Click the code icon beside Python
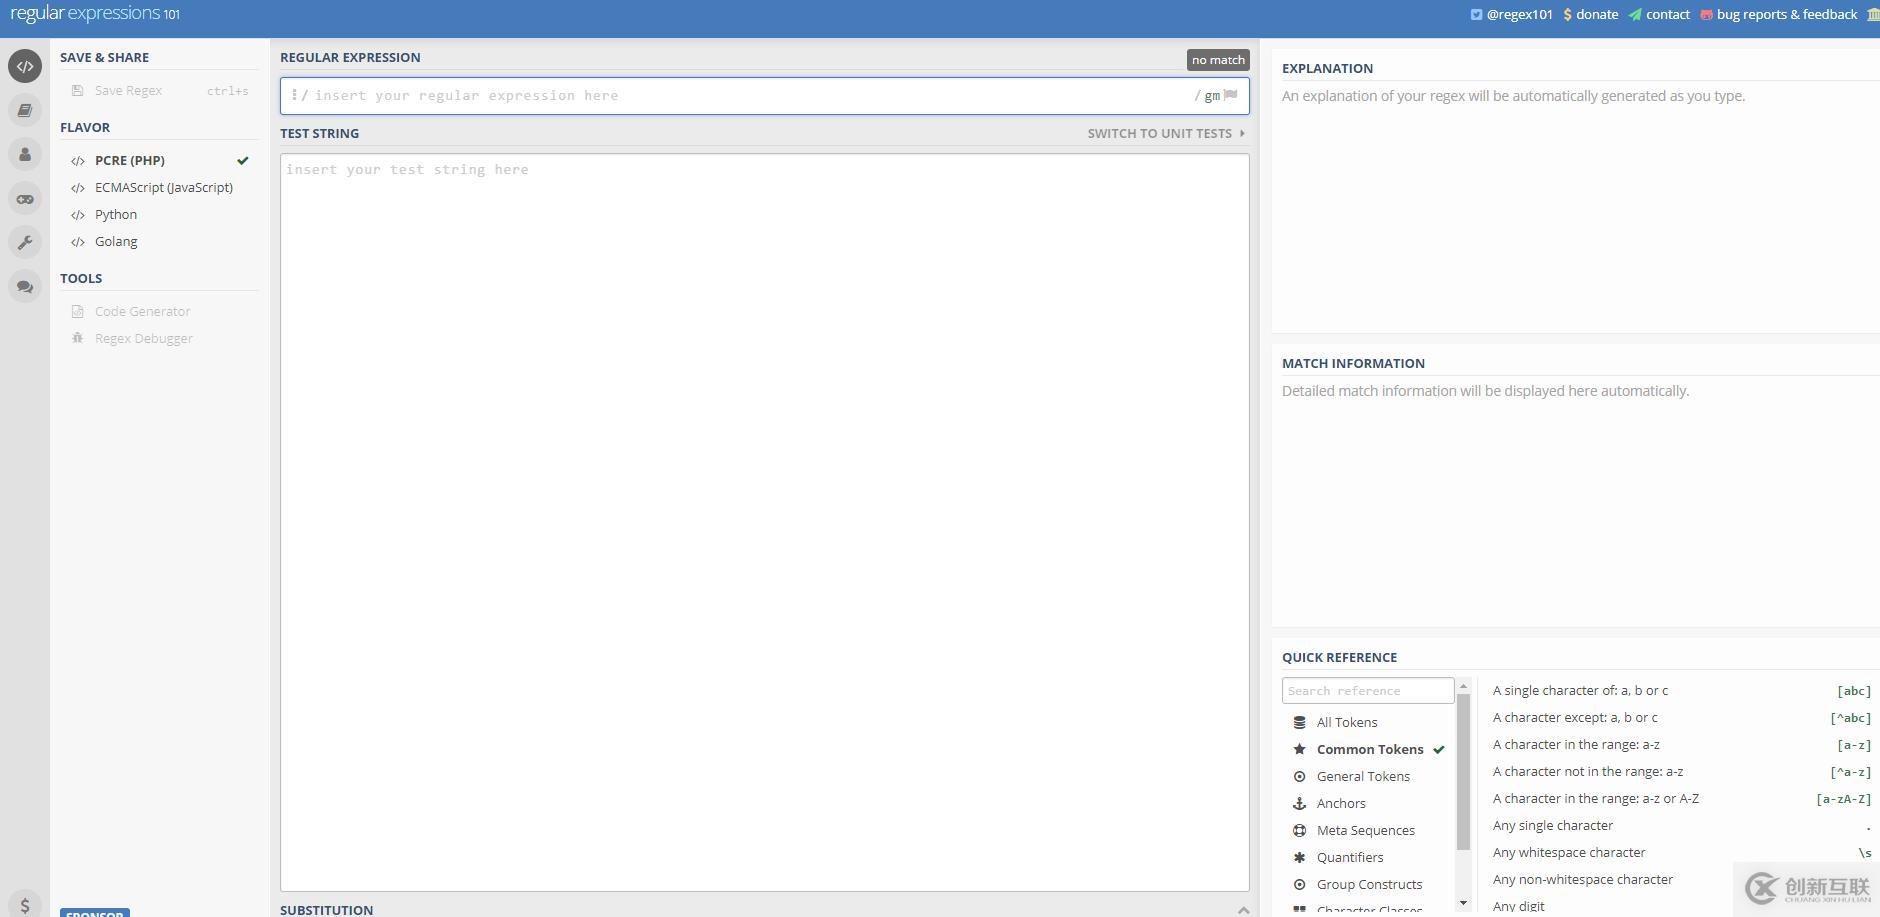Viewport: 1880px width, 917px height. tap(78, 215)
